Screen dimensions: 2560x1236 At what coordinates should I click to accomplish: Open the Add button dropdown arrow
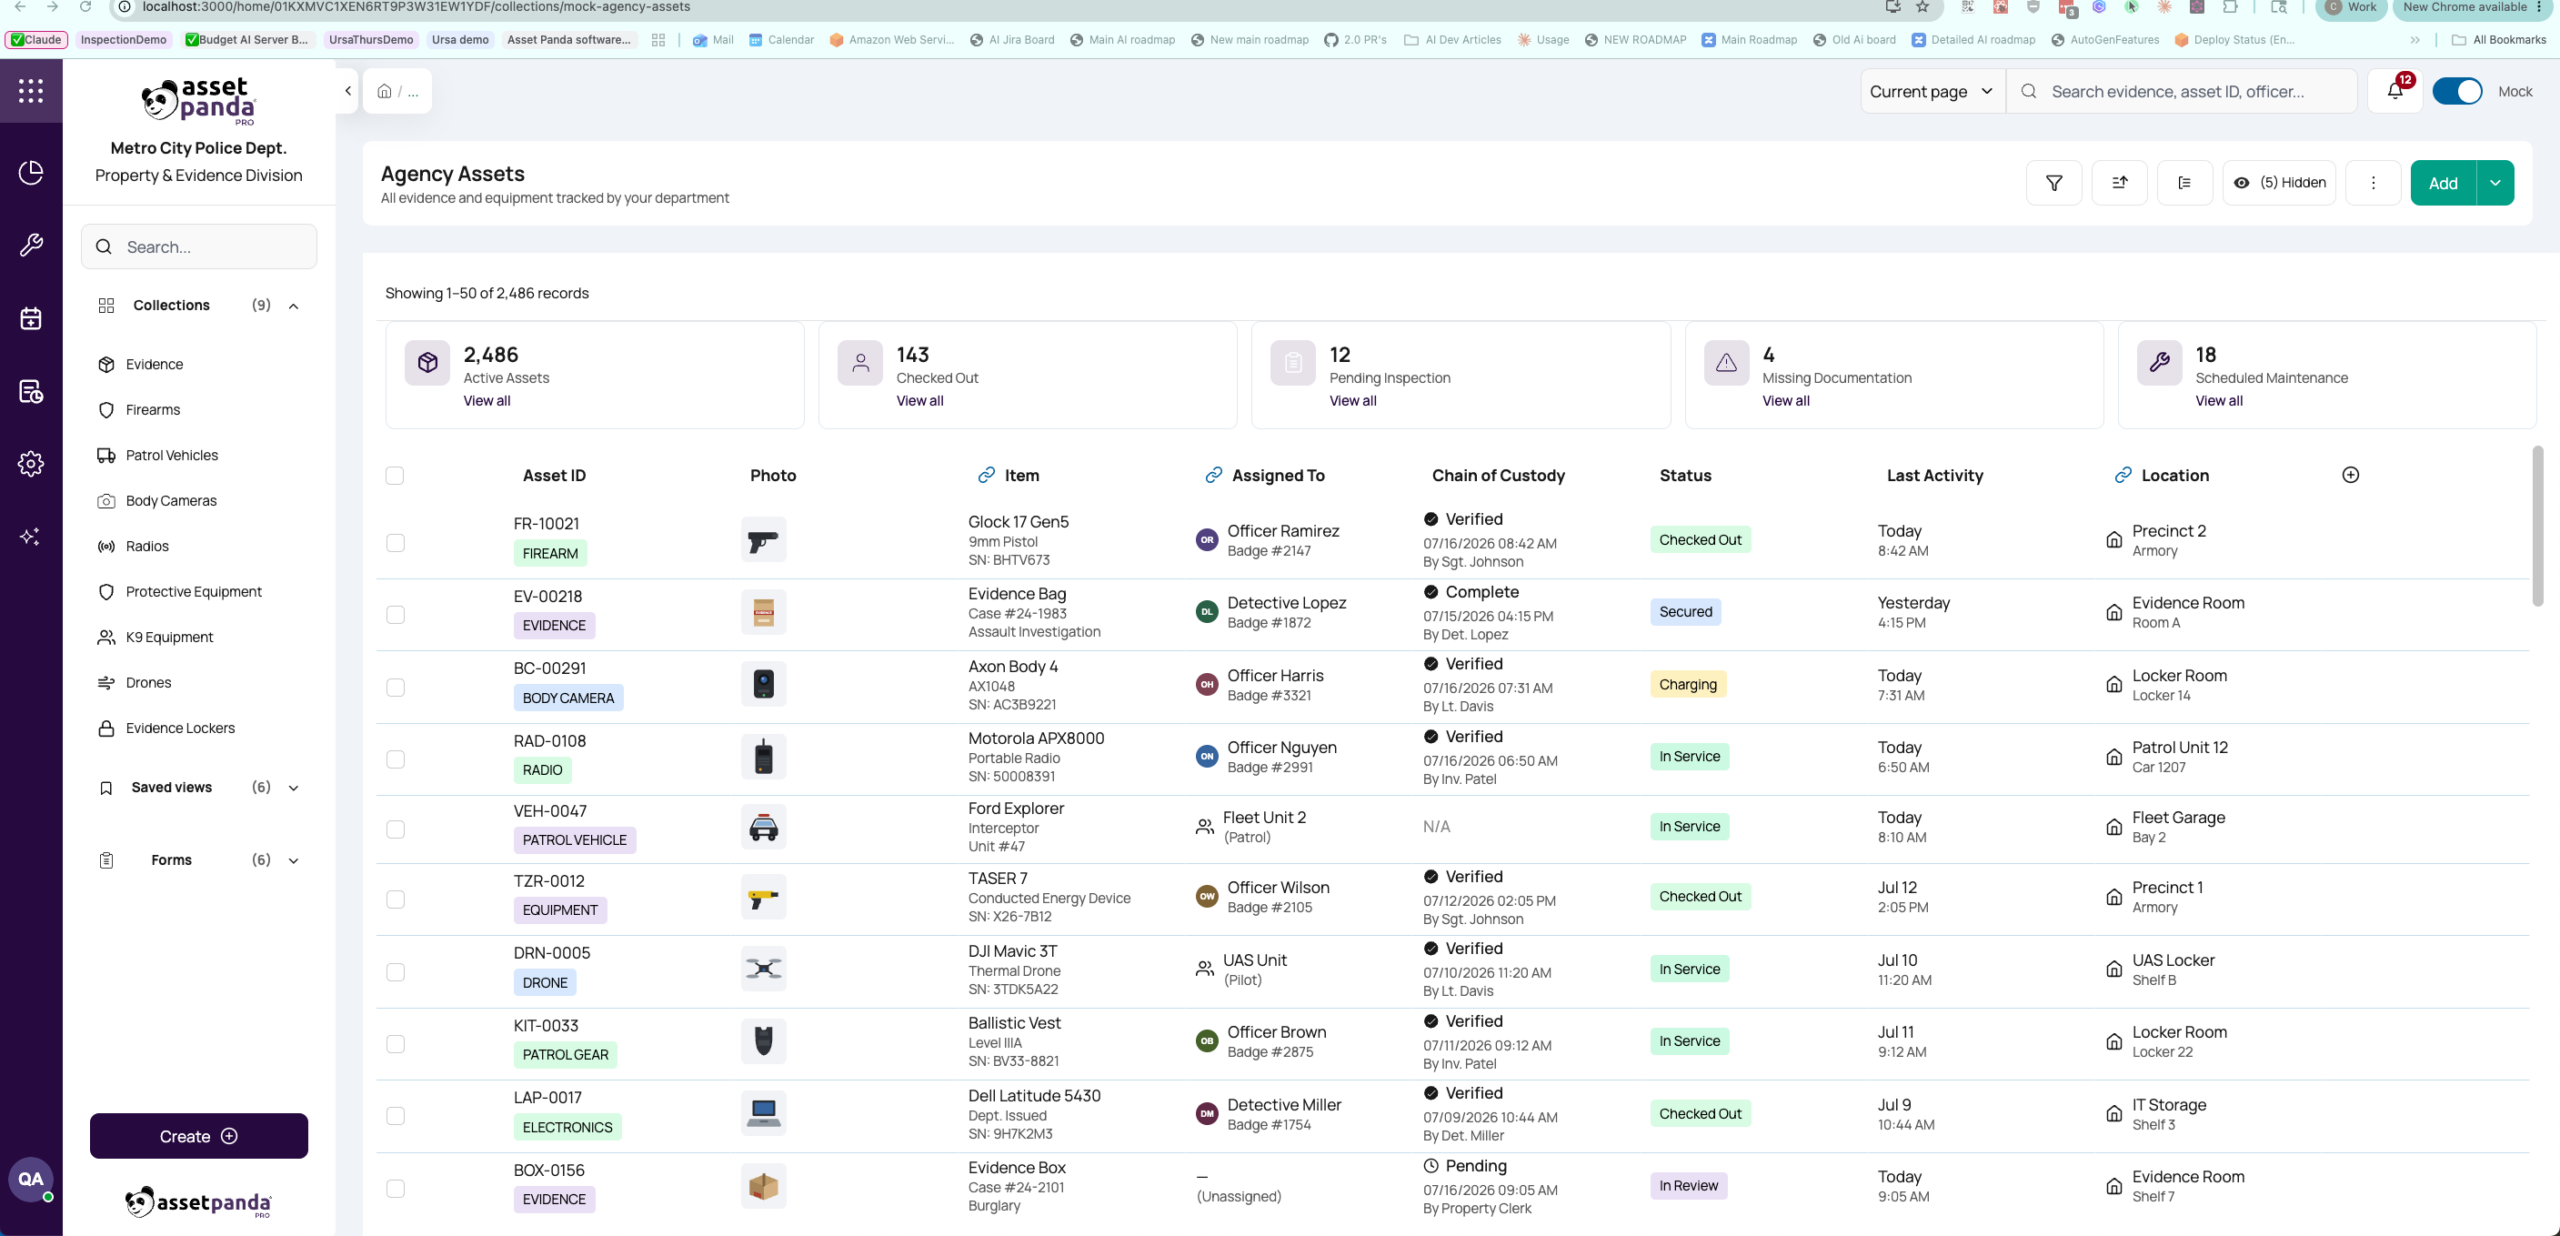pos(2495,183)
